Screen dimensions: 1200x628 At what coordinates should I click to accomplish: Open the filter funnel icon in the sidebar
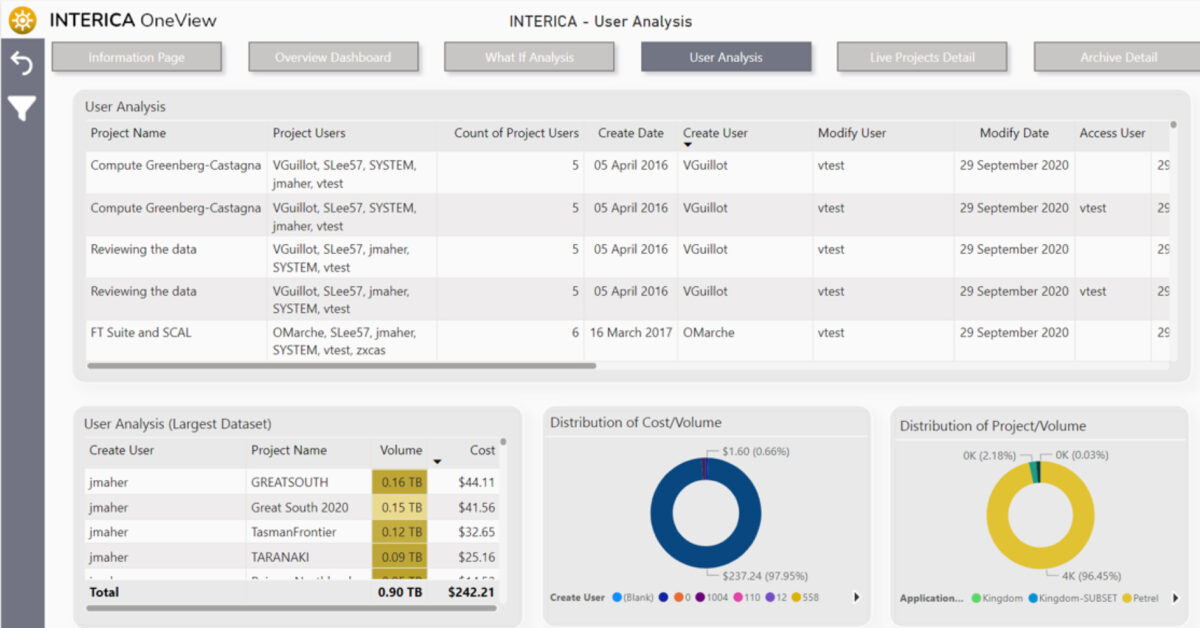21,107
